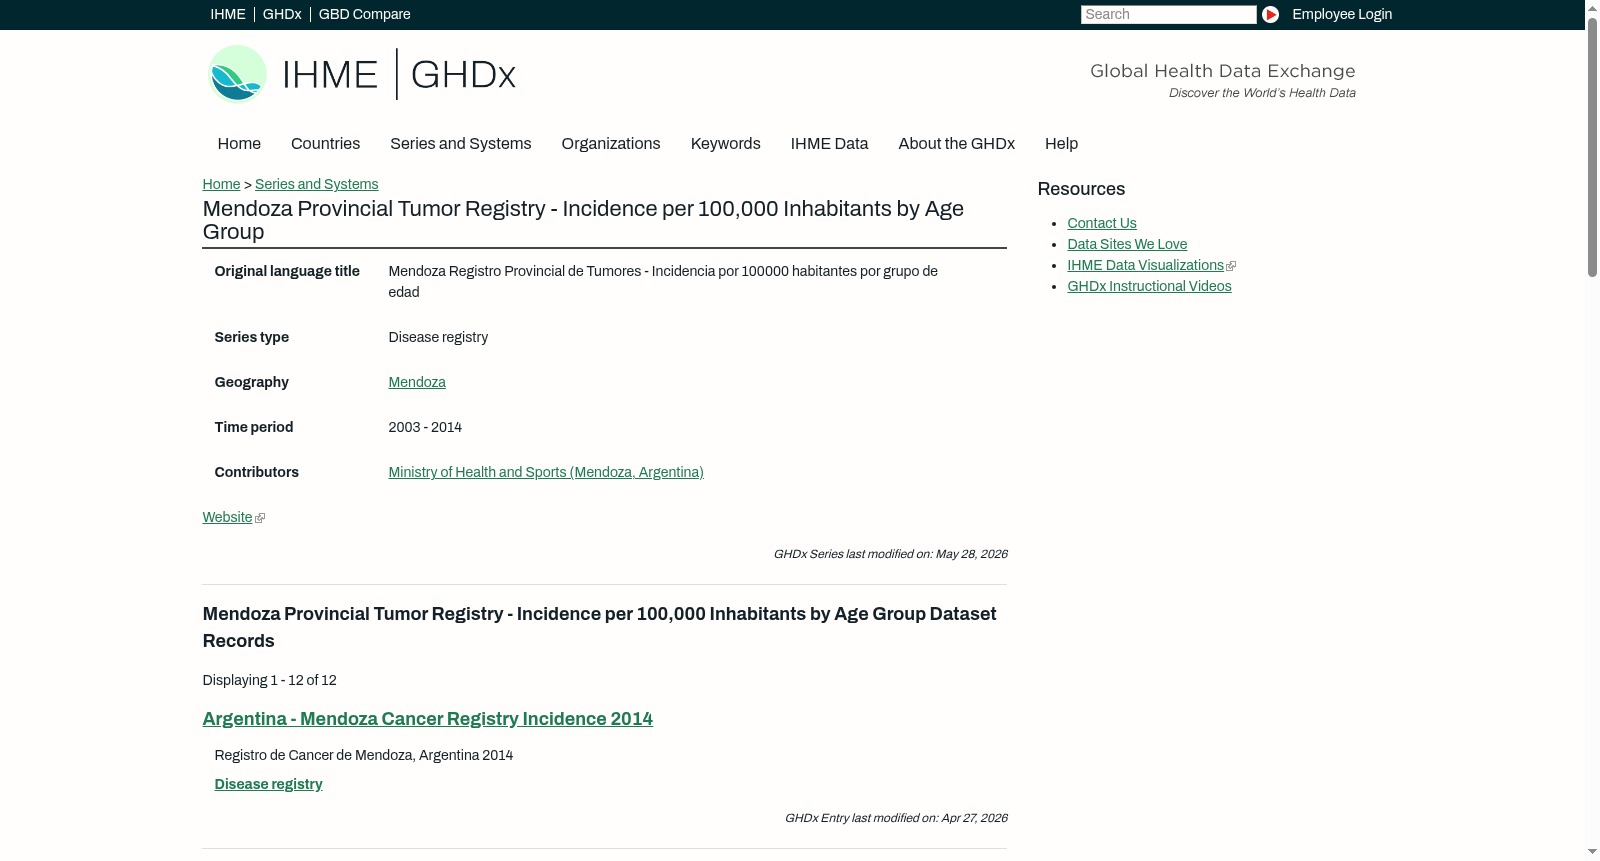Viewport: 1600px width, 861px height.
Task: Open the About the GHDx menu
Action: tap(956, 144)
